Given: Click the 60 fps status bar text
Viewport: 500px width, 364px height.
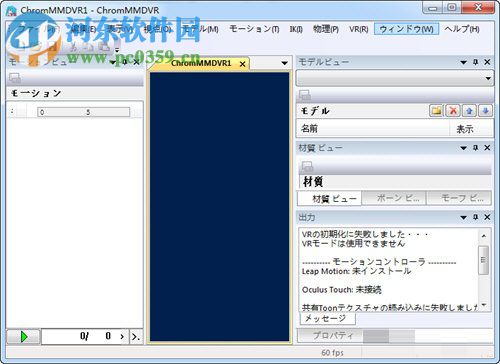Looking at the screenshot, I should point(332,352).
